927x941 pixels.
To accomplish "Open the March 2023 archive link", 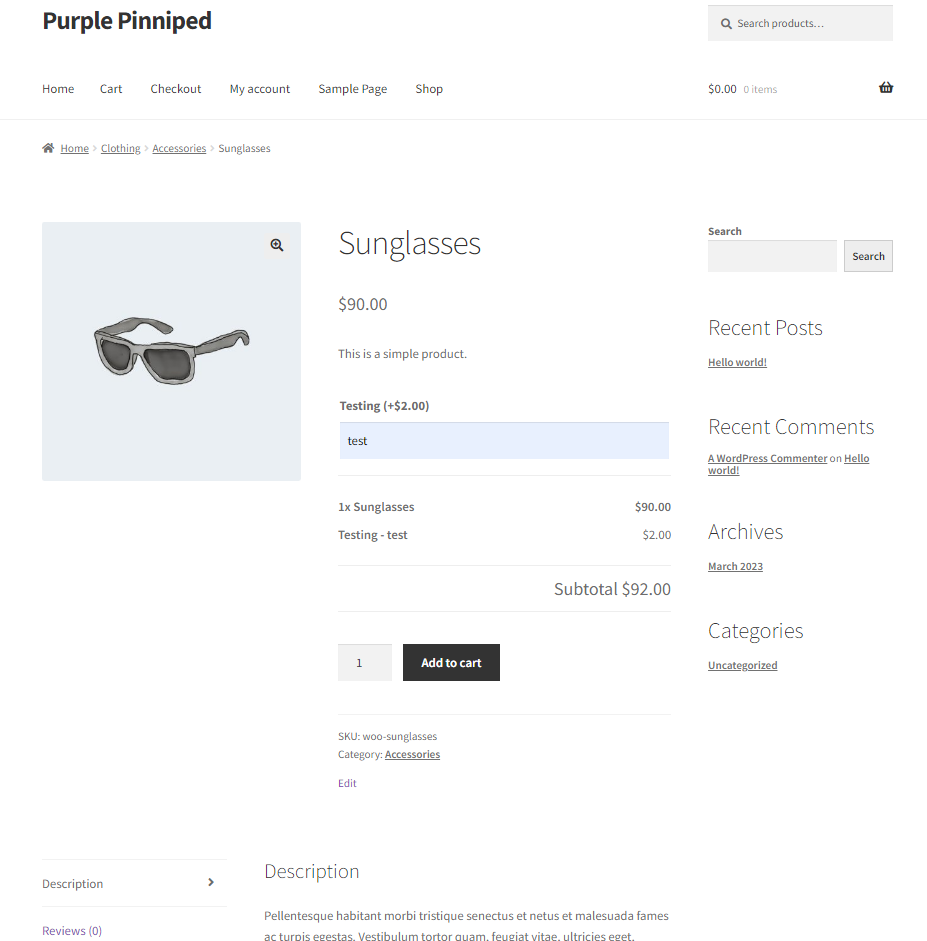I will pyautogui.click(x=735, y=566).
